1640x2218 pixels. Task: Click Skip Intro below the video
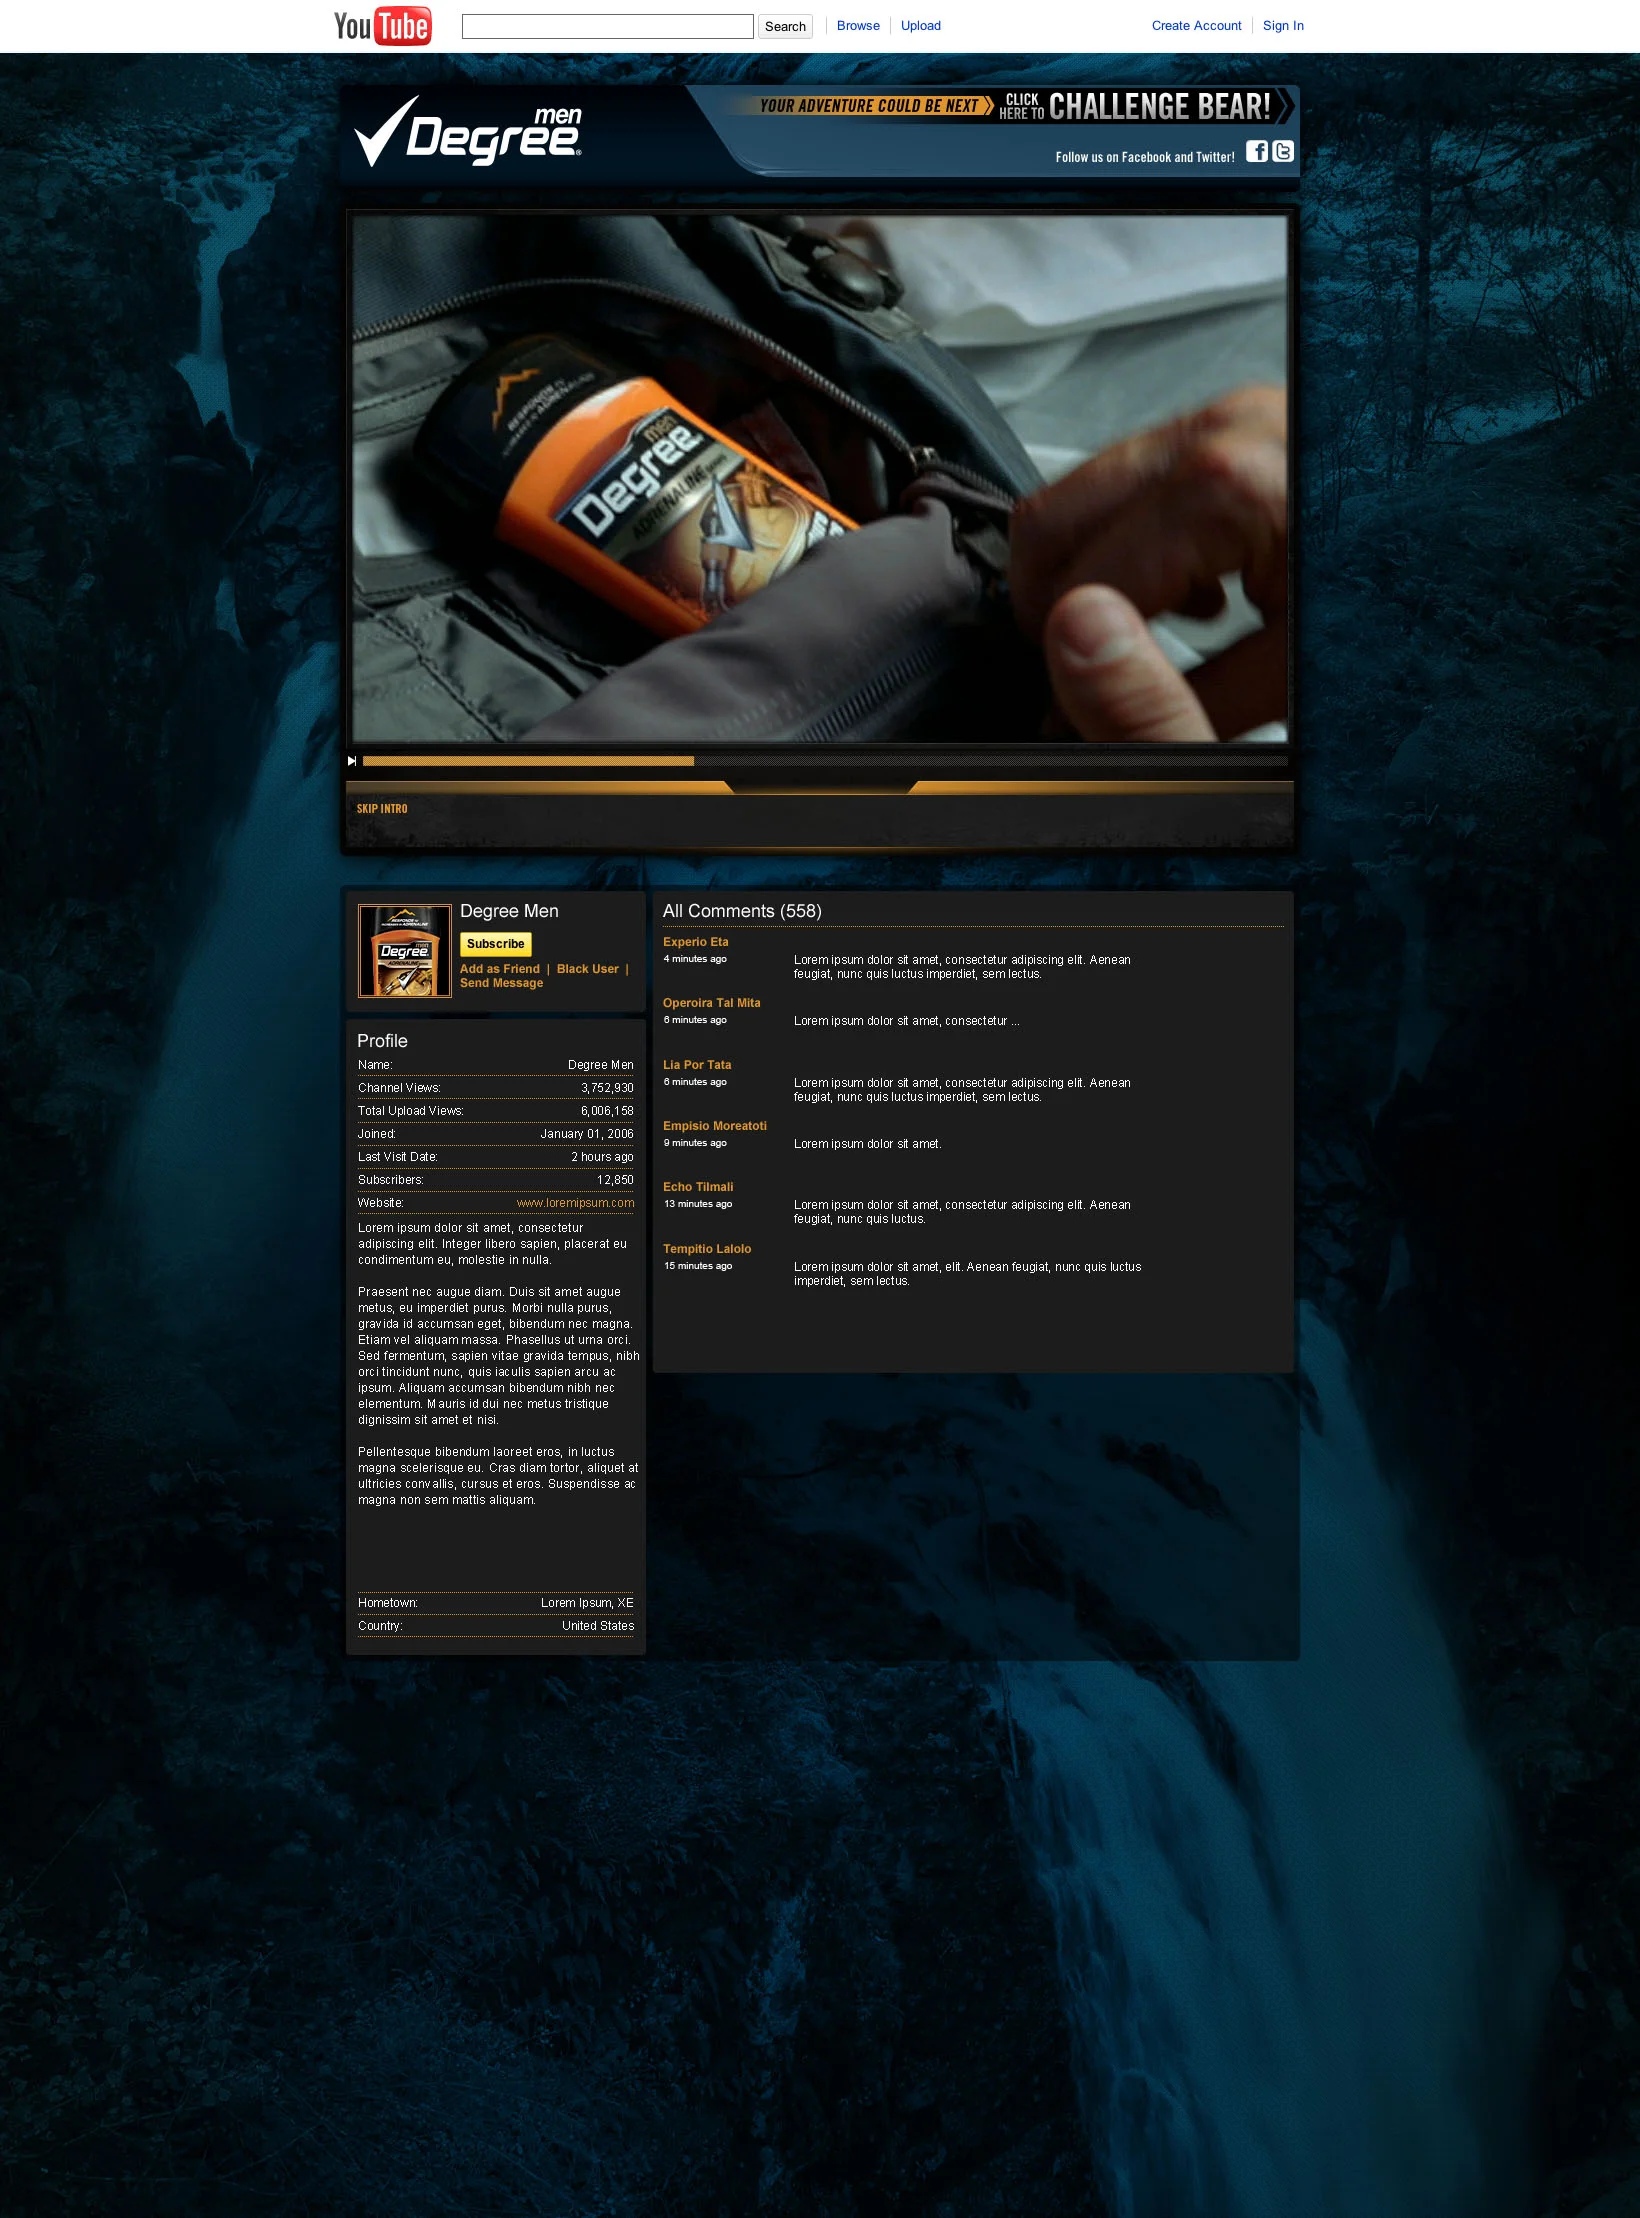382,809
